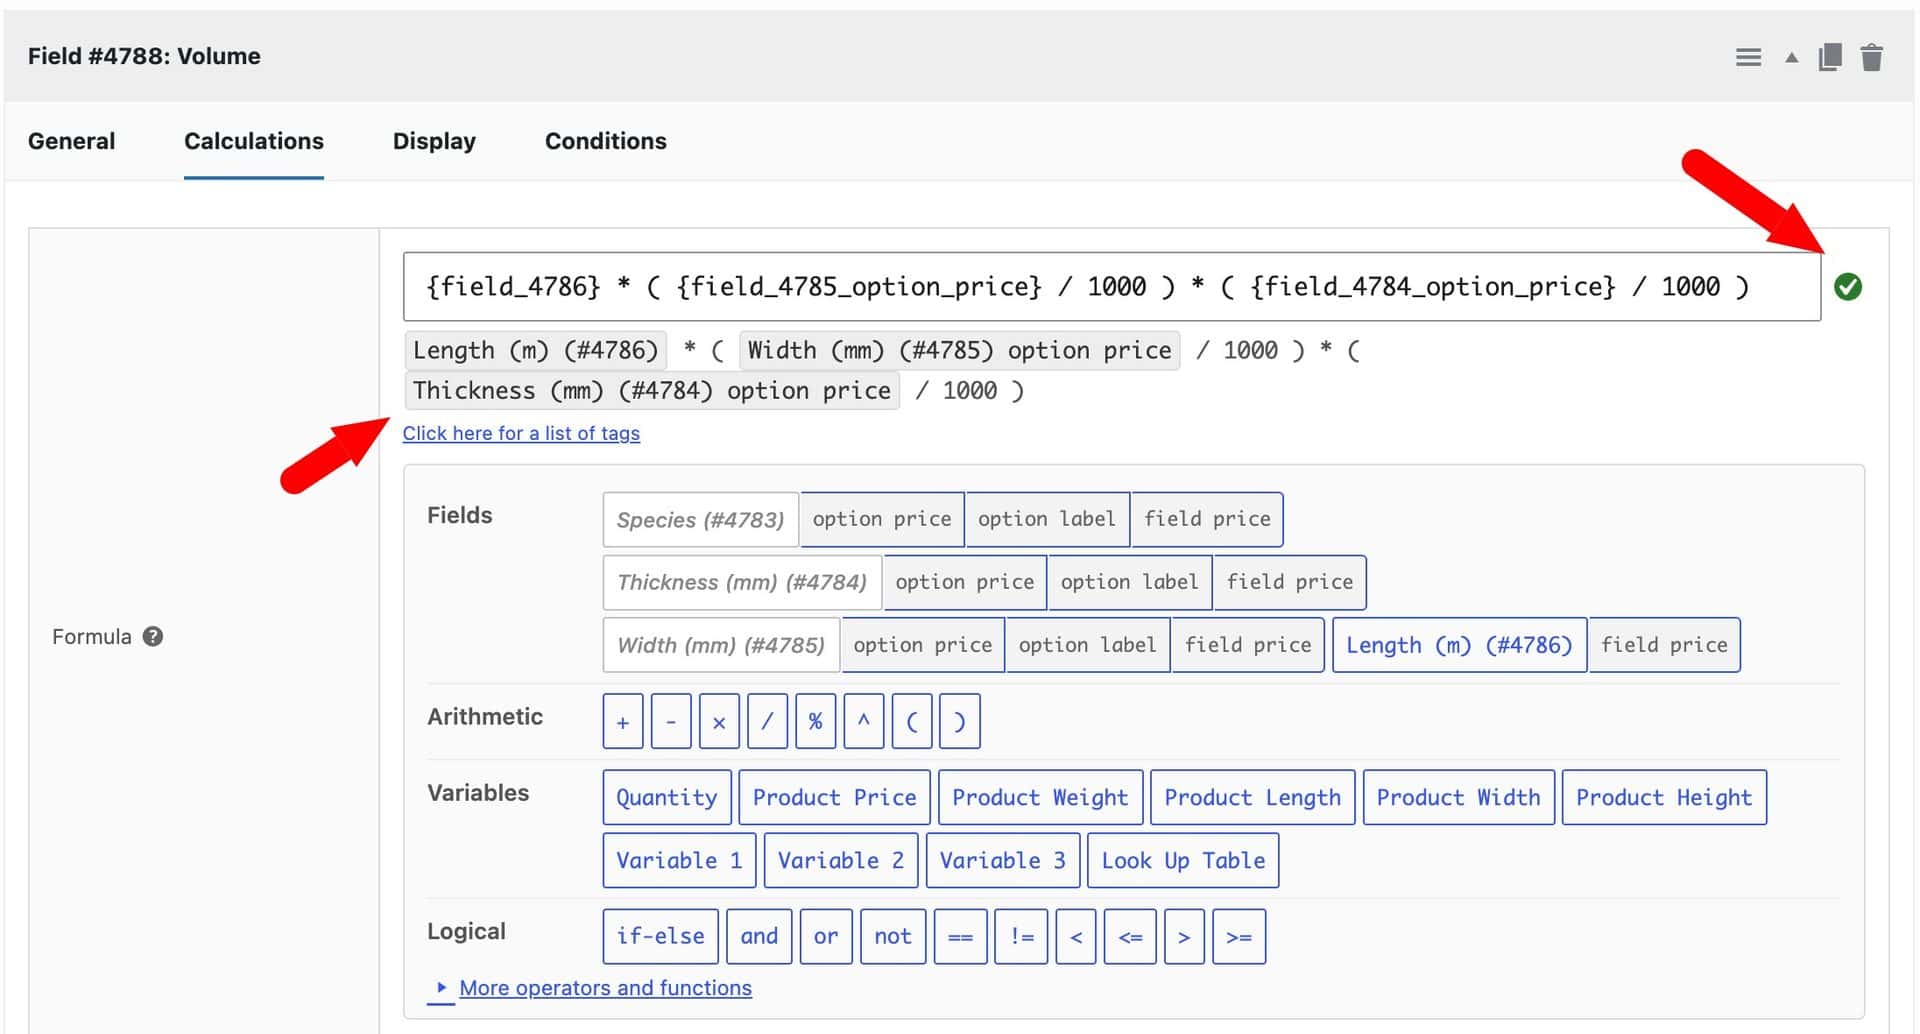The width and height of the screenshot is (1920, 1034).
Task: Insert Species option price tag
Action: click(882, 519)
